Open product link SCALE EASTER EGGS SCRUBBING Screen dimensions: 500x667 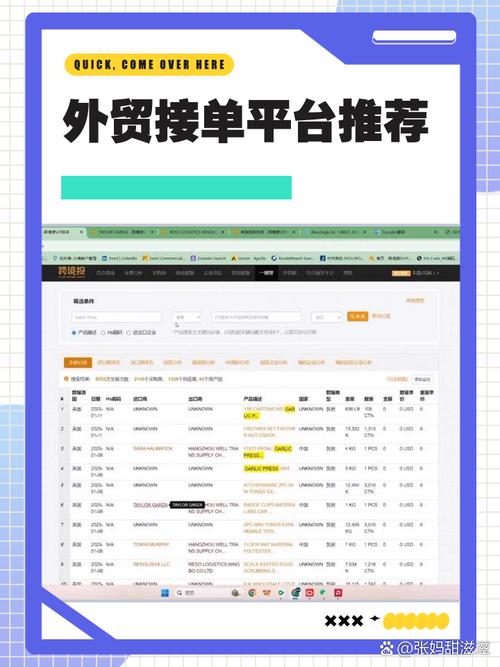pos(268,567)
